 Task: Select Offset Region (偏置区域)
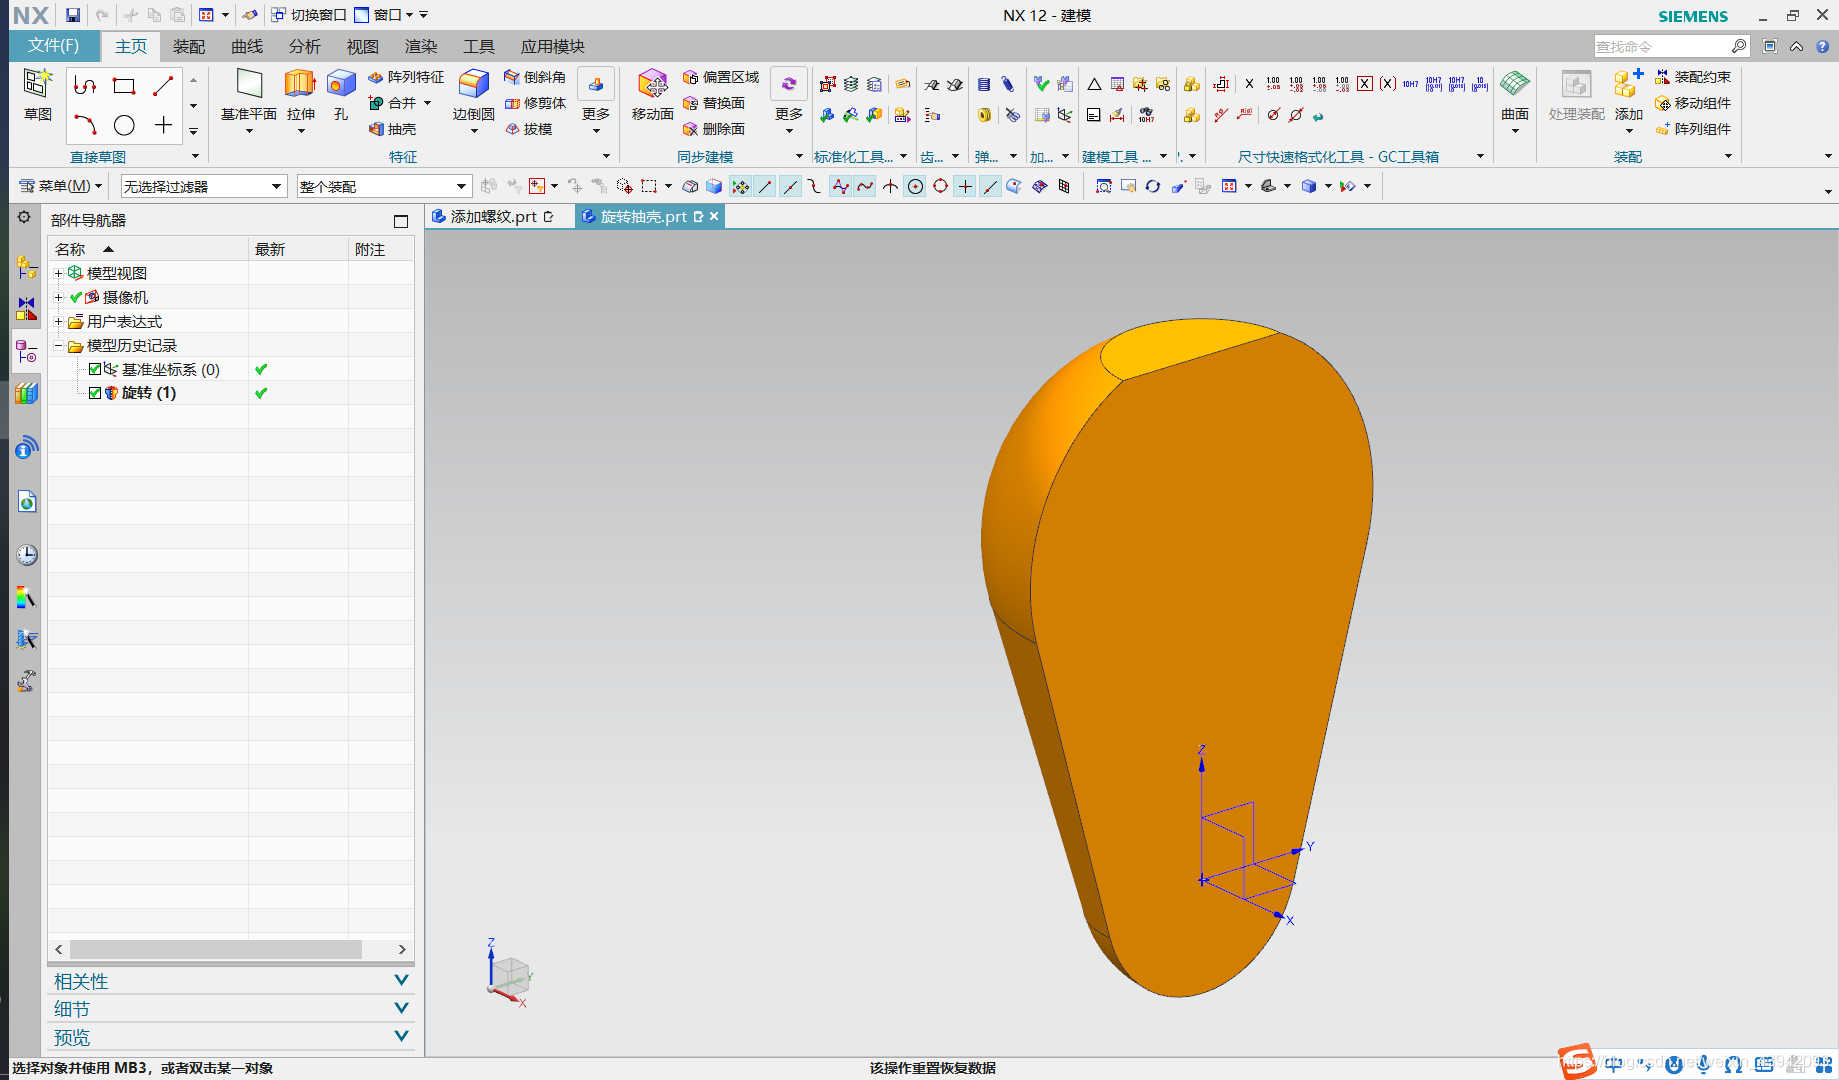[721, 77]
